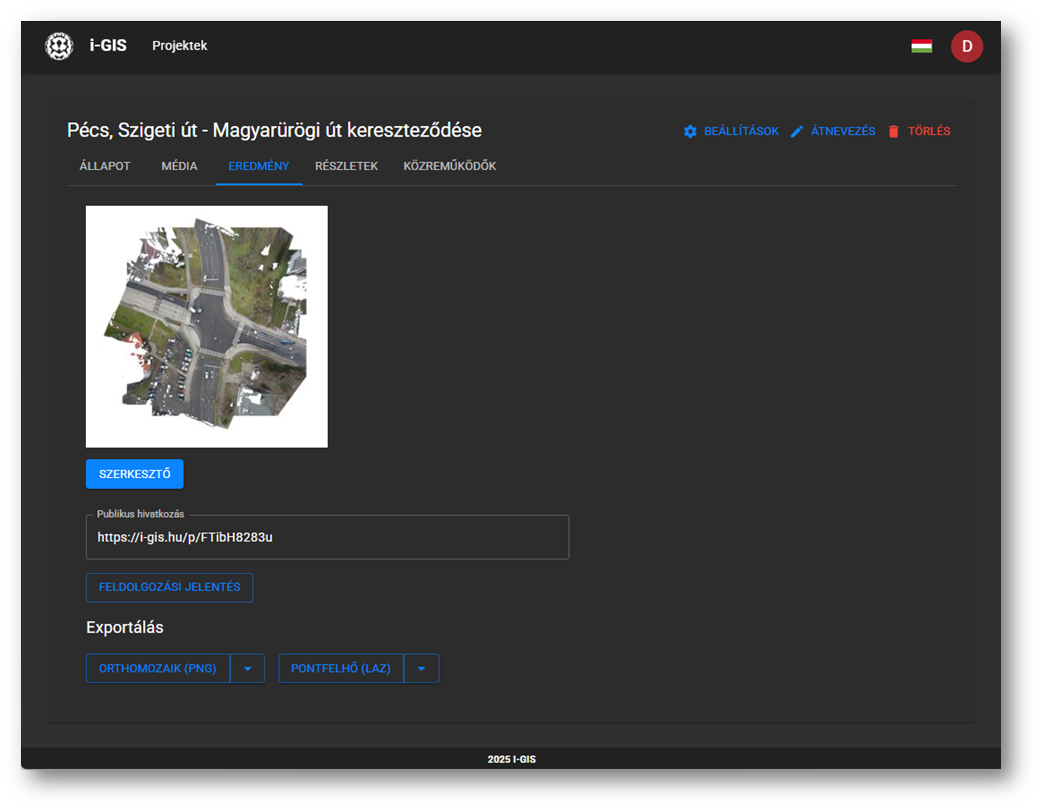Viewport: 1043px width, 812px height.
Task: Click the intersection orthomosaic thumbnail
Action: 207,326
